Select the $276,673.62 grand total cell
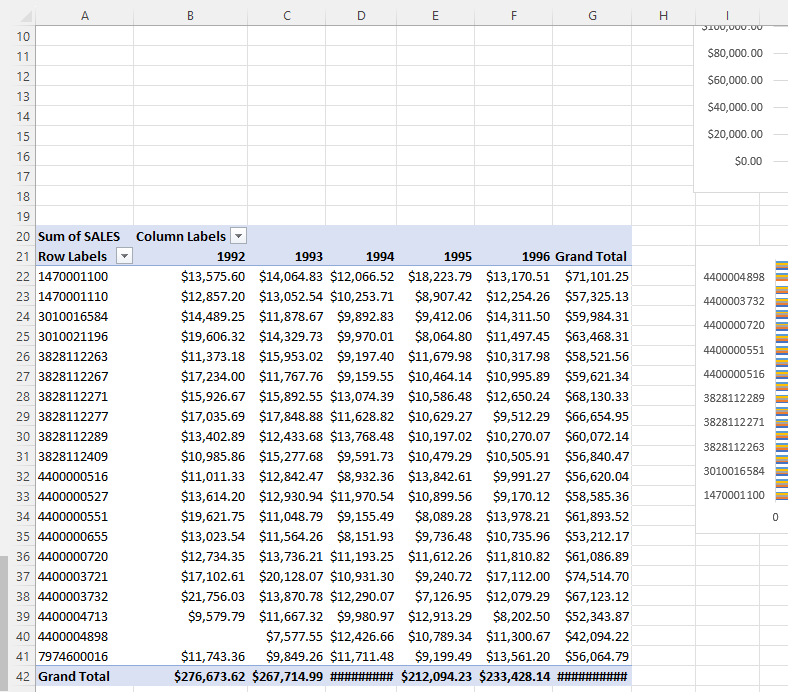Screen dimensions: 788x692 211,677
